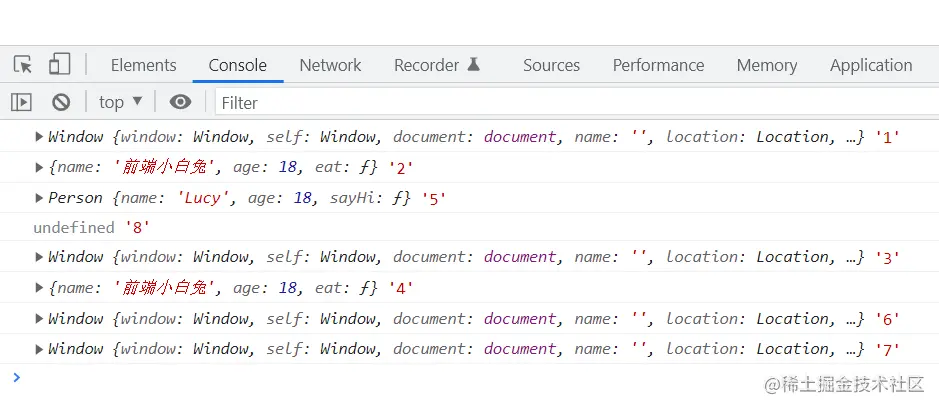
Task: Open the Network tab
Action: [330, 65]
